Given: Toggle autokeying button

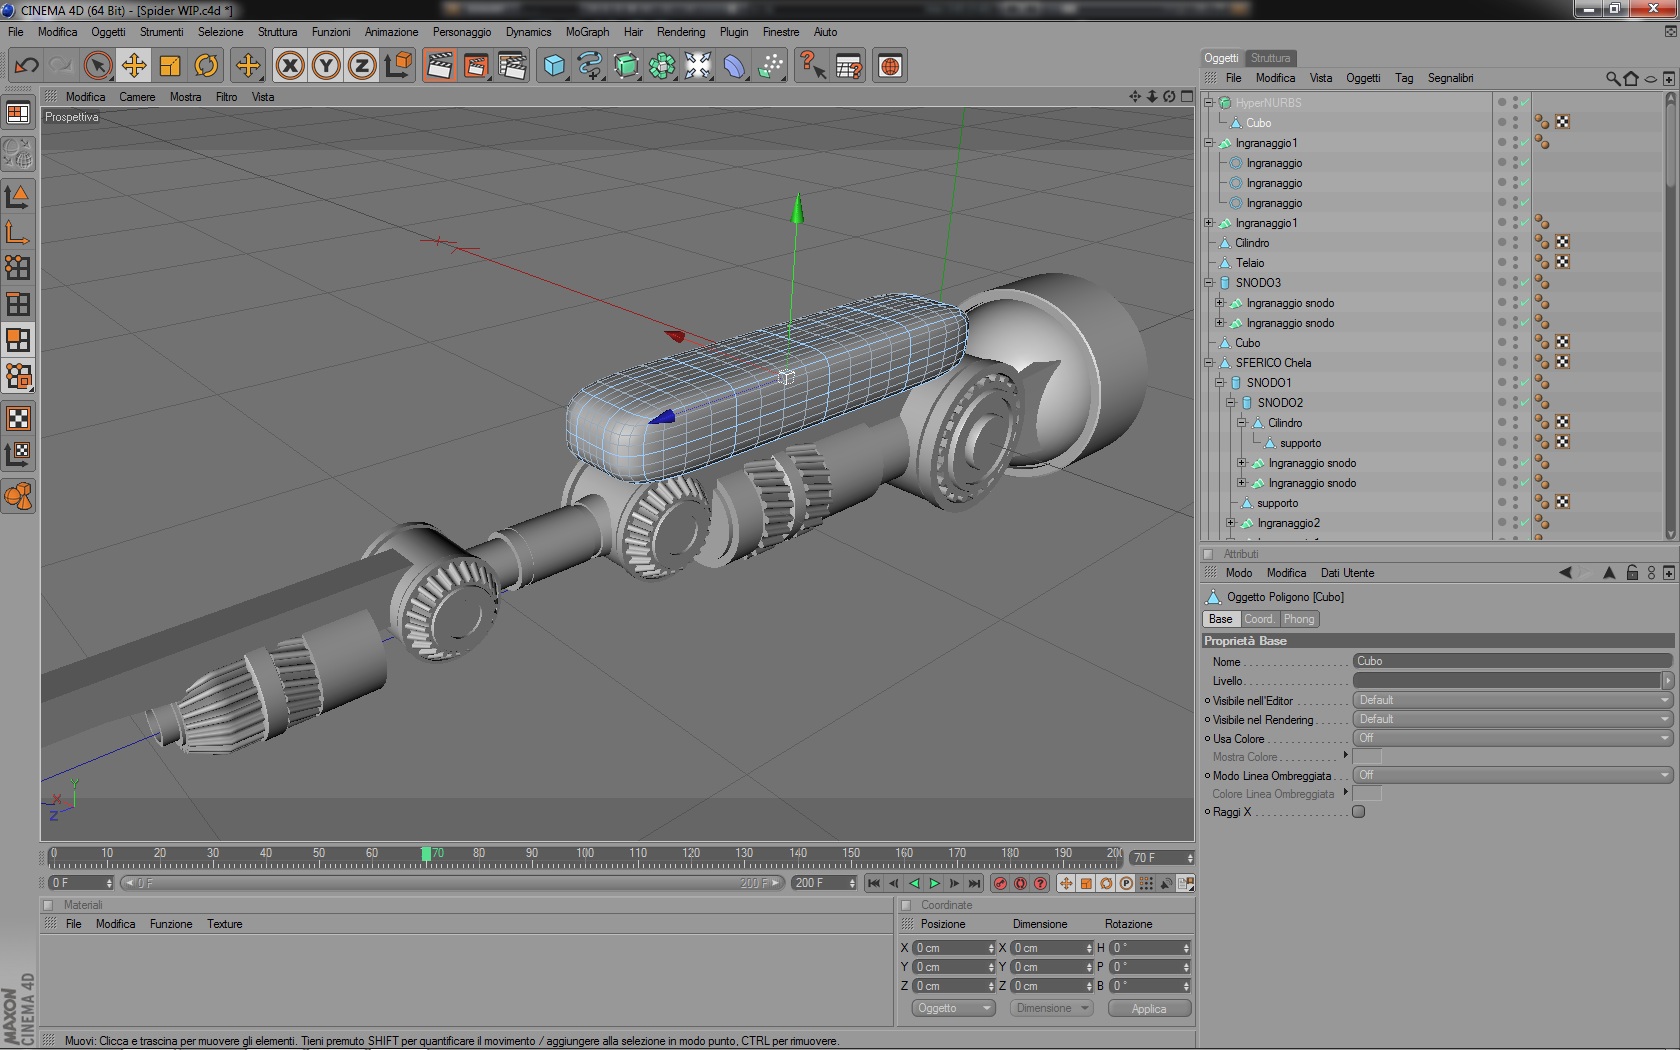Looking at the screenshot, I should tap(1020, 883).
